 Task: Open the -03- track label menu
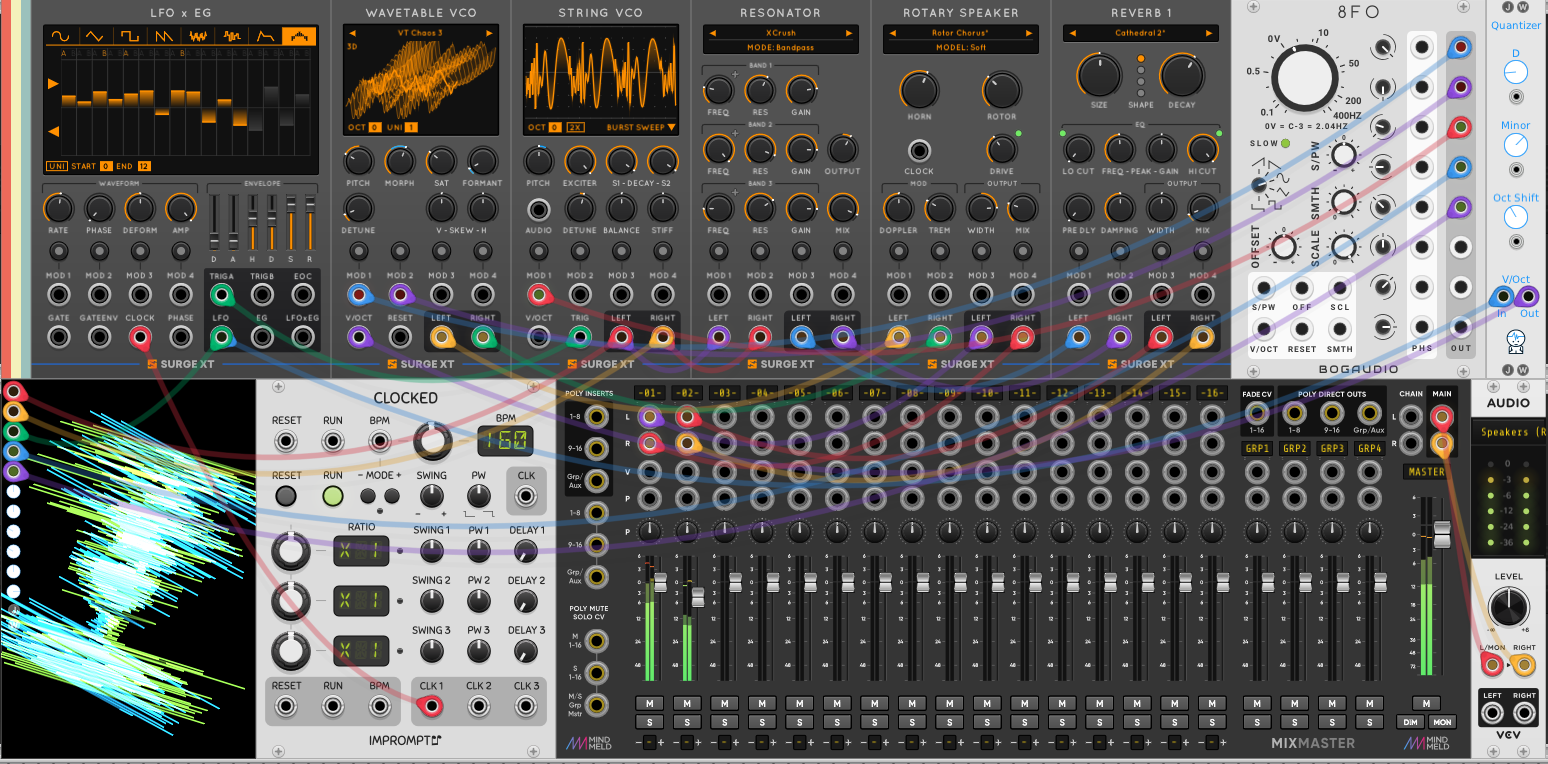(724, 392)
